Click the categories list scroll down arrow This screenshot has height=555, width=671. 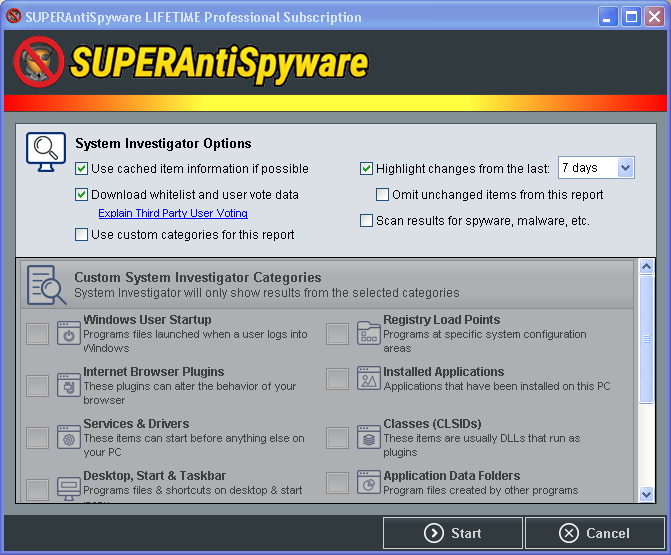point(646,494)
